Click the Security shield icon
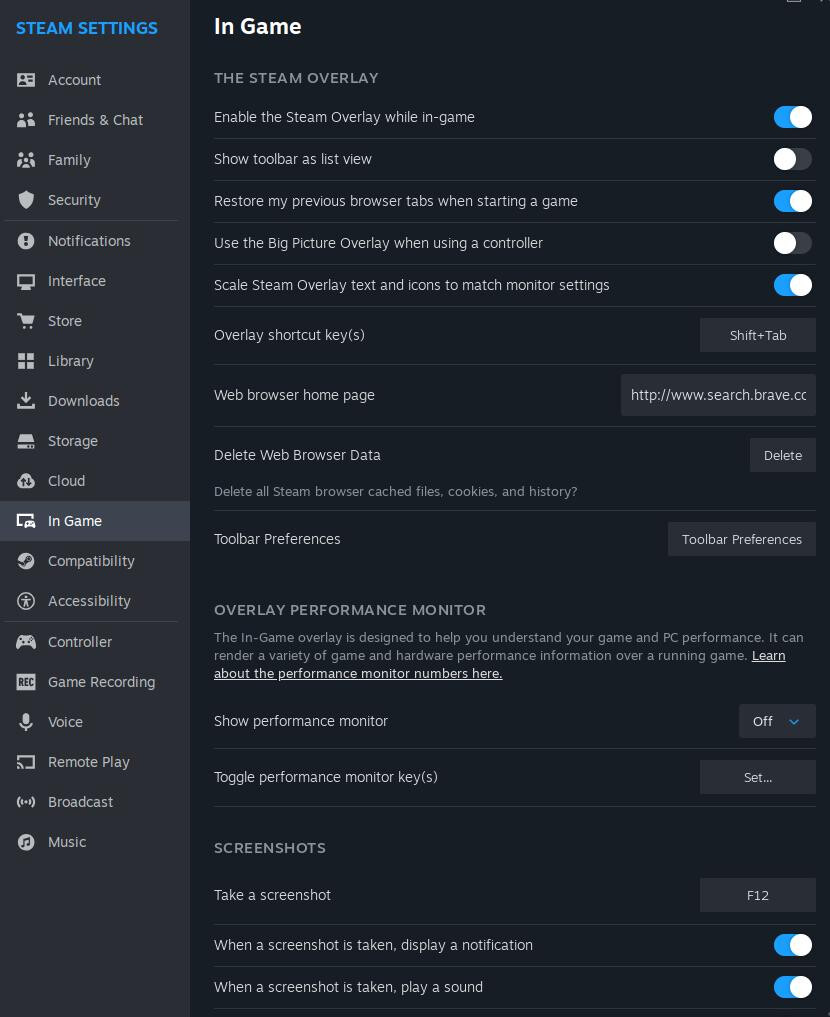Screen dimensions: 830x1017 [x=26, y=200]
